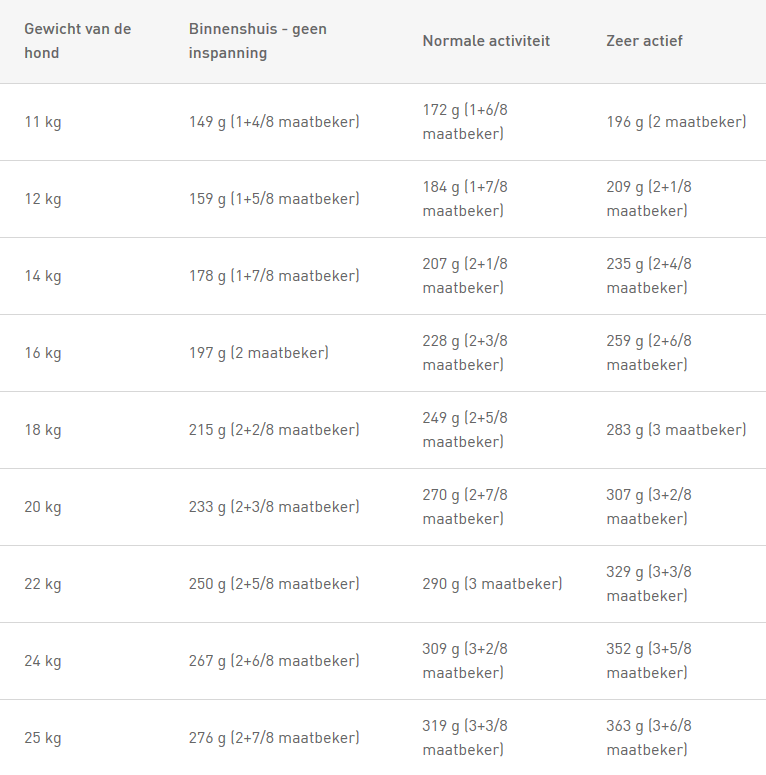Click the '196 g (2 maatbeker)' cell

pyautogui.click(x=676, y=122)
